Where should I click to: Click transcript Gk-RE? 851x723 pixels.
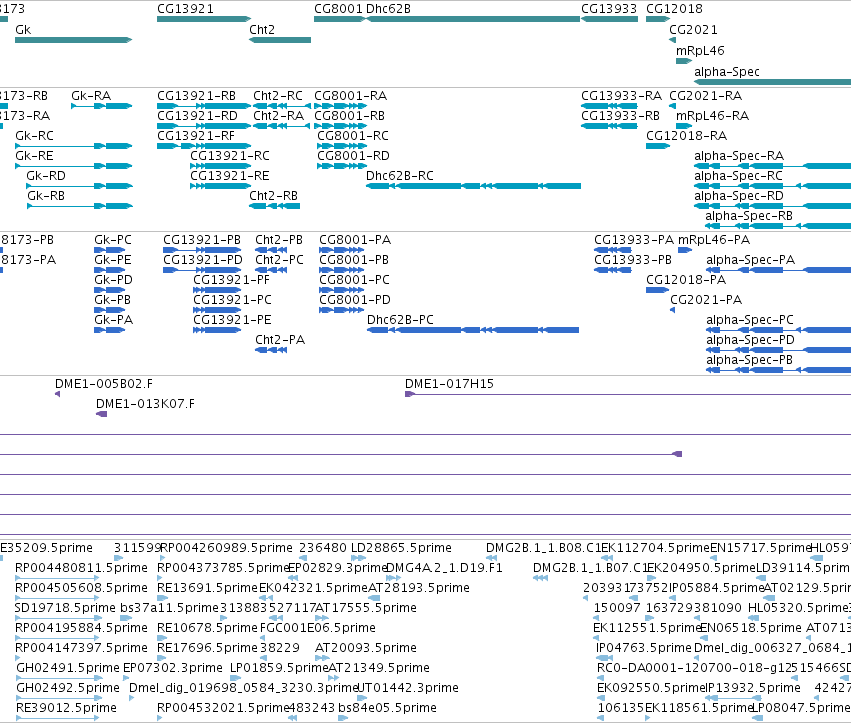(73, 166)
